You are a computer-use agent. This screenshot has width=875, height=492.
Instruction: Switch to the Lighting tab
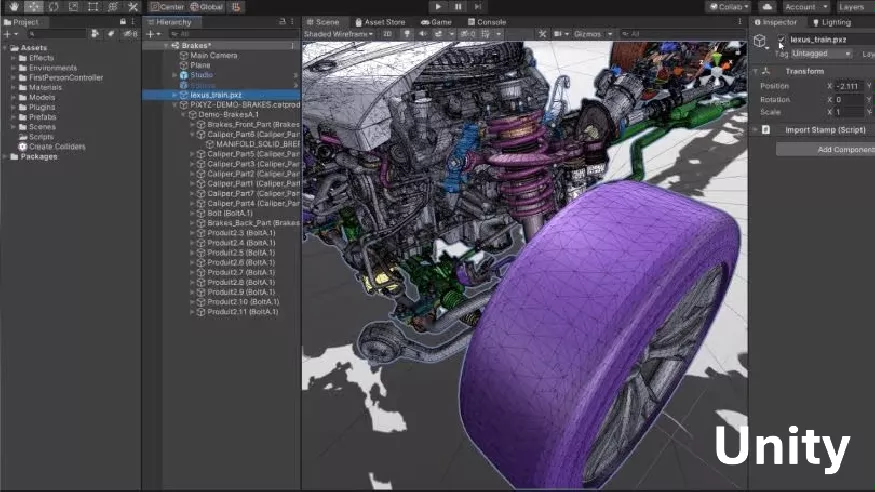point(832,22)
